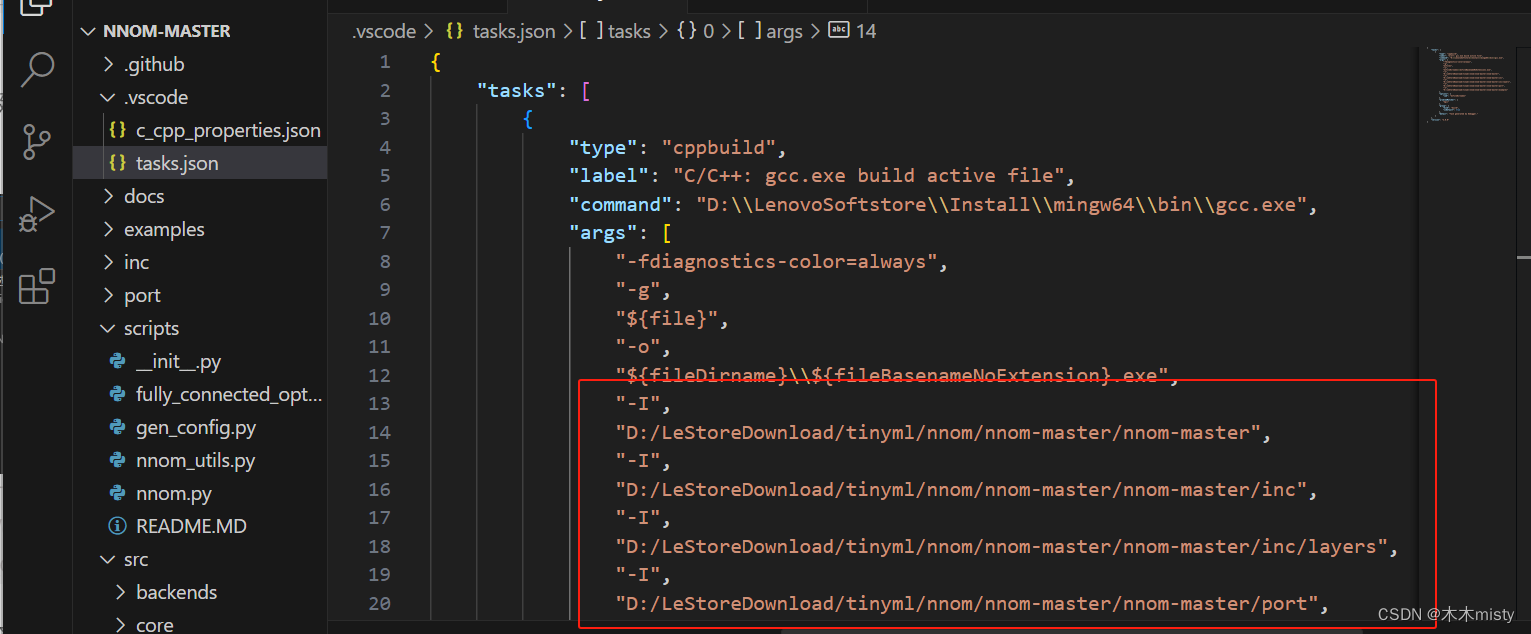The image size is (1531, 634).
Task: Click the fileBasenameNoExtension output path
Action: coord(892,375)
